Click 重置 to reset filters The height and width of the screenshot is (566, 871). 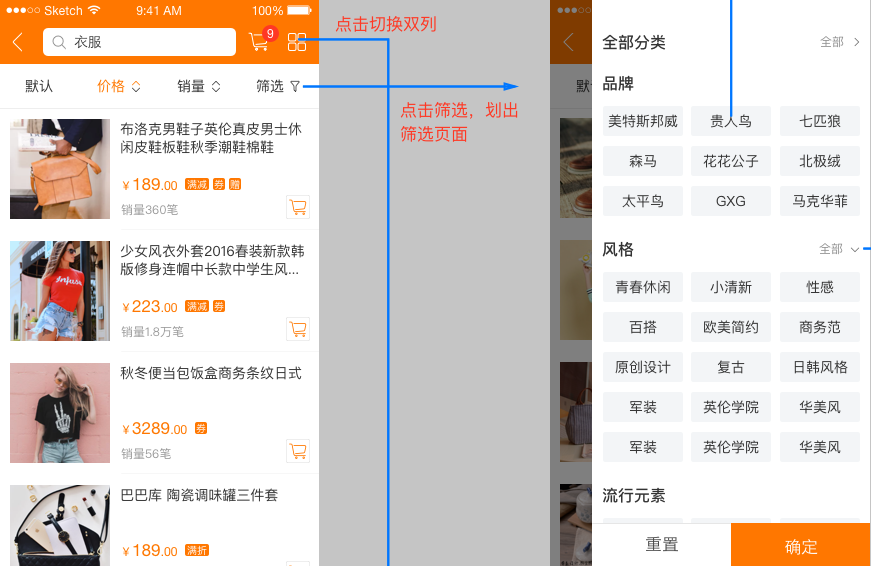pyautogui.click(x=662, y=545)
